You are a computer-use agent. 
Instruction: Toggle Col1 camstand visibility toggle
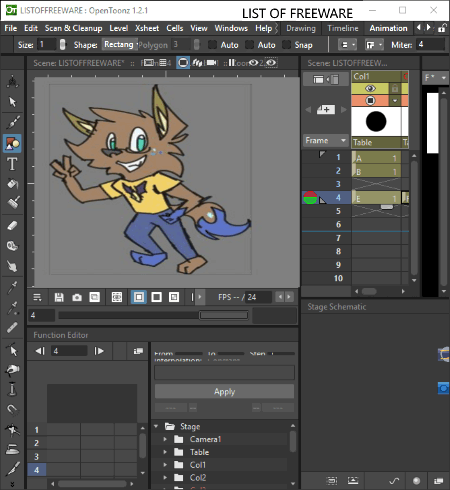[370, 100]
